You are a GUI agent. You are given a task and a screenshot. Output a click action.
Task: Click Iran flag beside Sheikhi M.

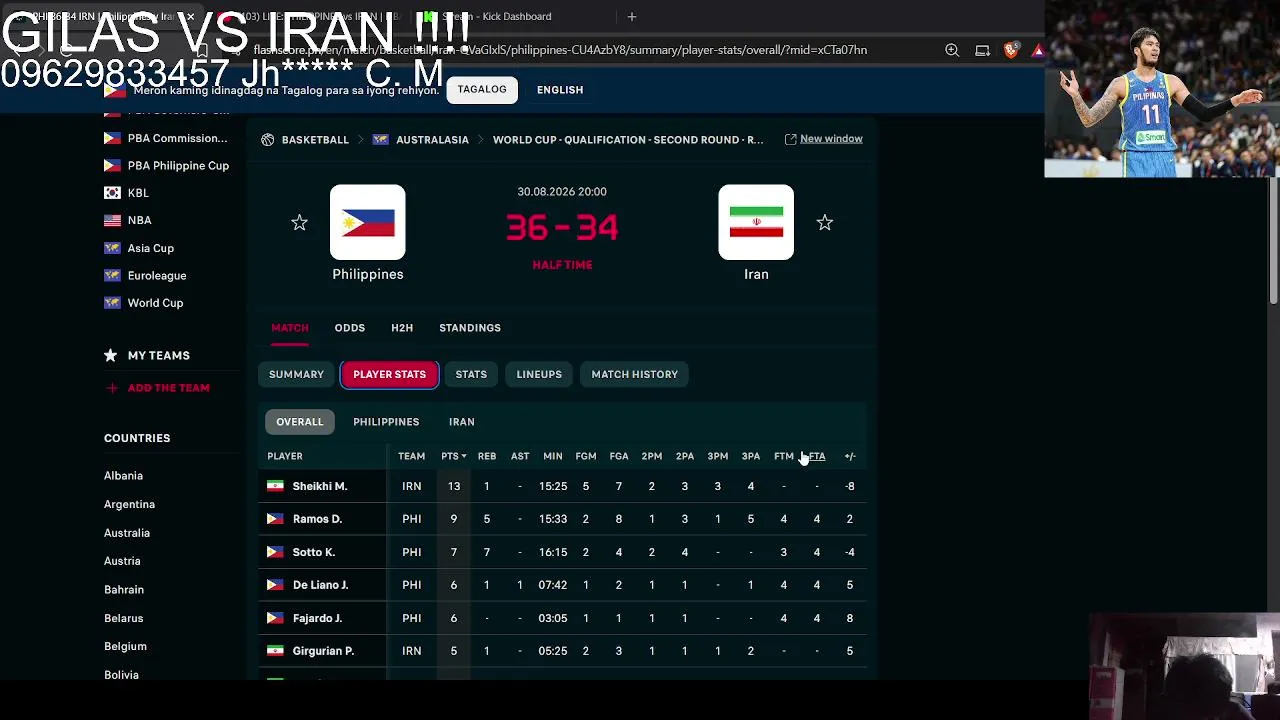point(275,486)
